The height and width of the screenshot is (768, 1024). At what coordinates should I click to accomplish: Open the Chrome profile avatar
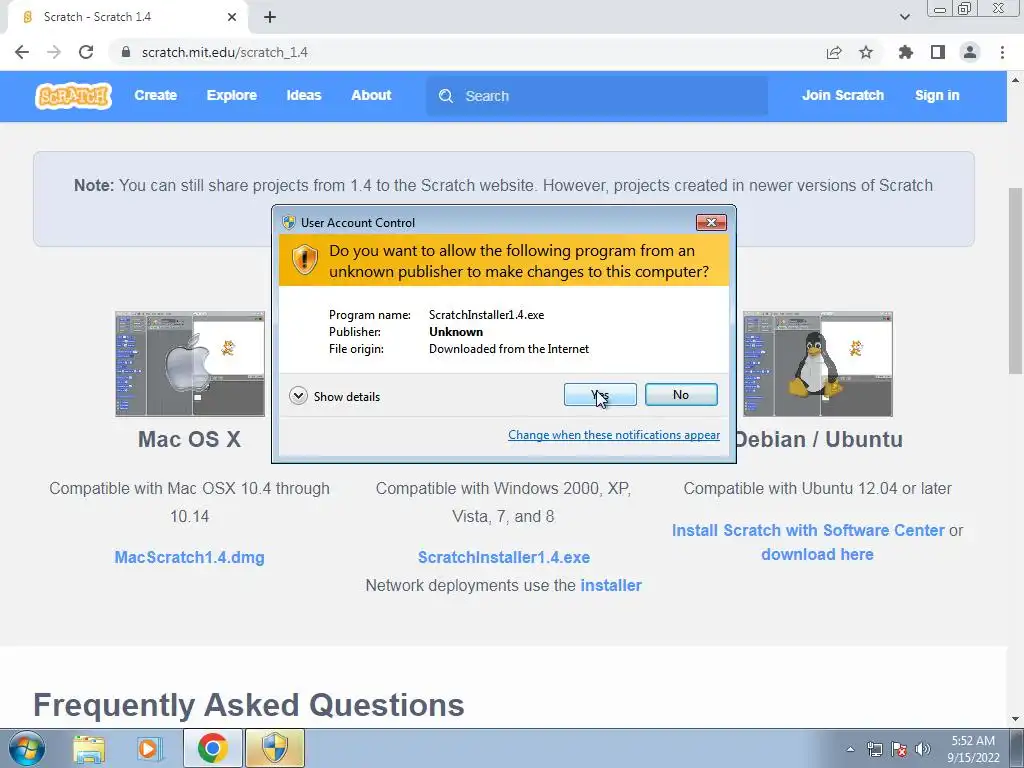coord(970,52)
